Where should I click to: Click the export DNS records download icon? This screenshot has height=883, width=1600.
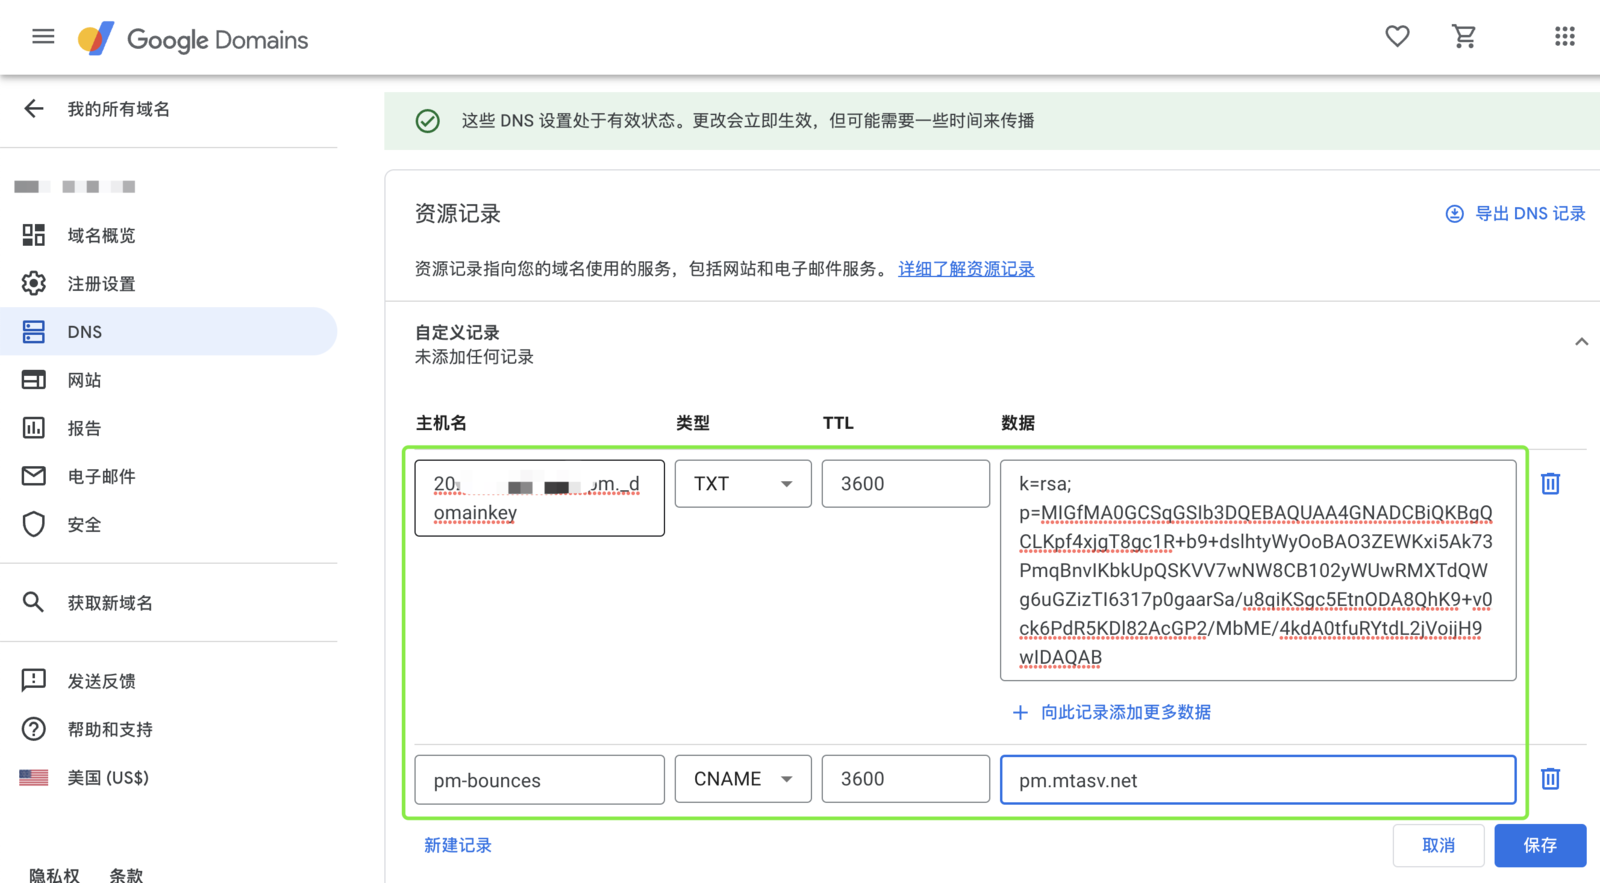click(1454, 214)
